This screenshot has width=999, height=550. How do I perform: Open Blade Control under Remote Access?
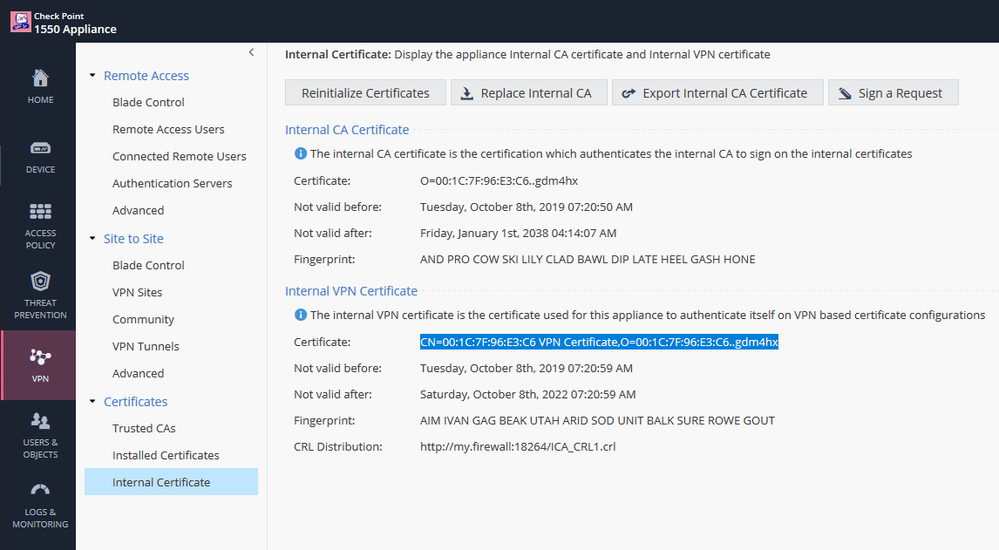pyautogui.click(x=148, y=102)
